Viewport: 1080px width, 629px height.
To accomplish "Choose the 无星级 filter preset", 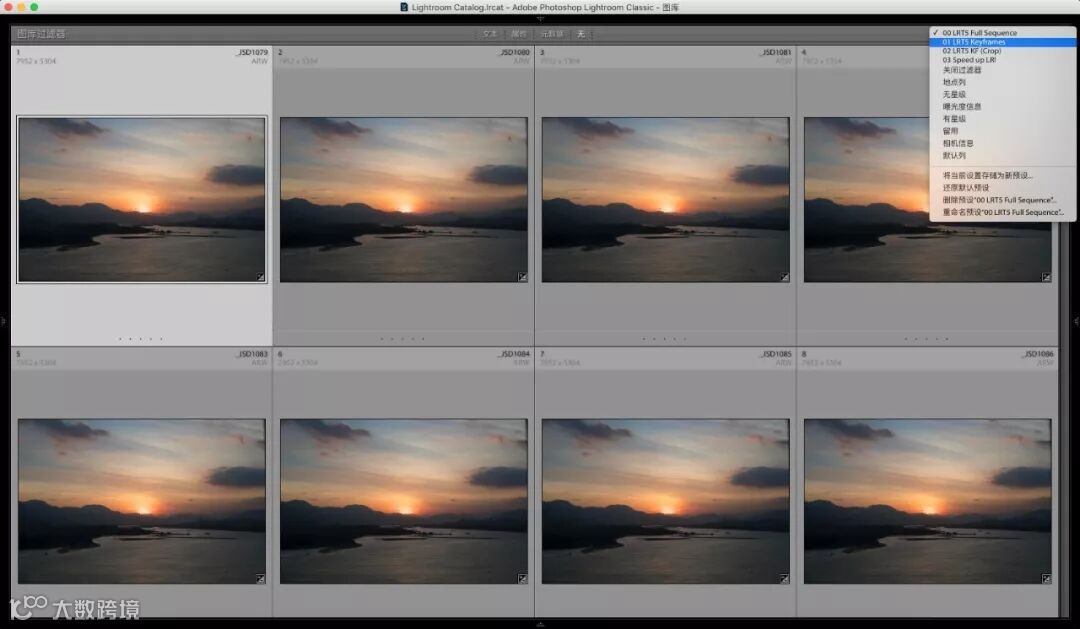I will (x=1003, y=94).
